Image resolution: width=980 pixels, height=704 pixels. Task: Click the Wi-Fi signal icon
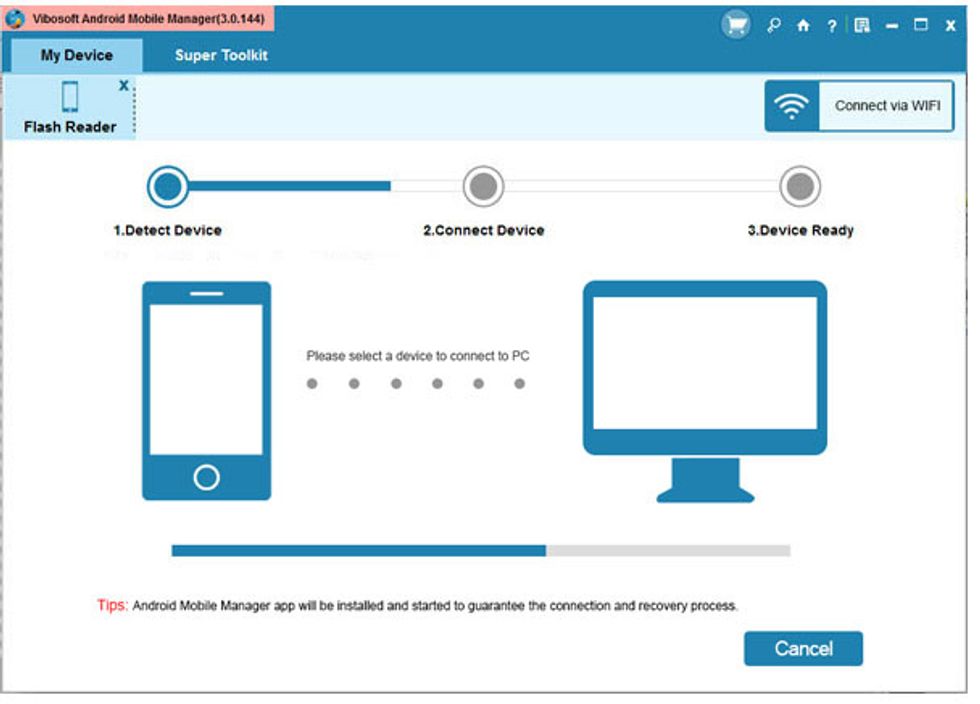[x=791, y=106]
